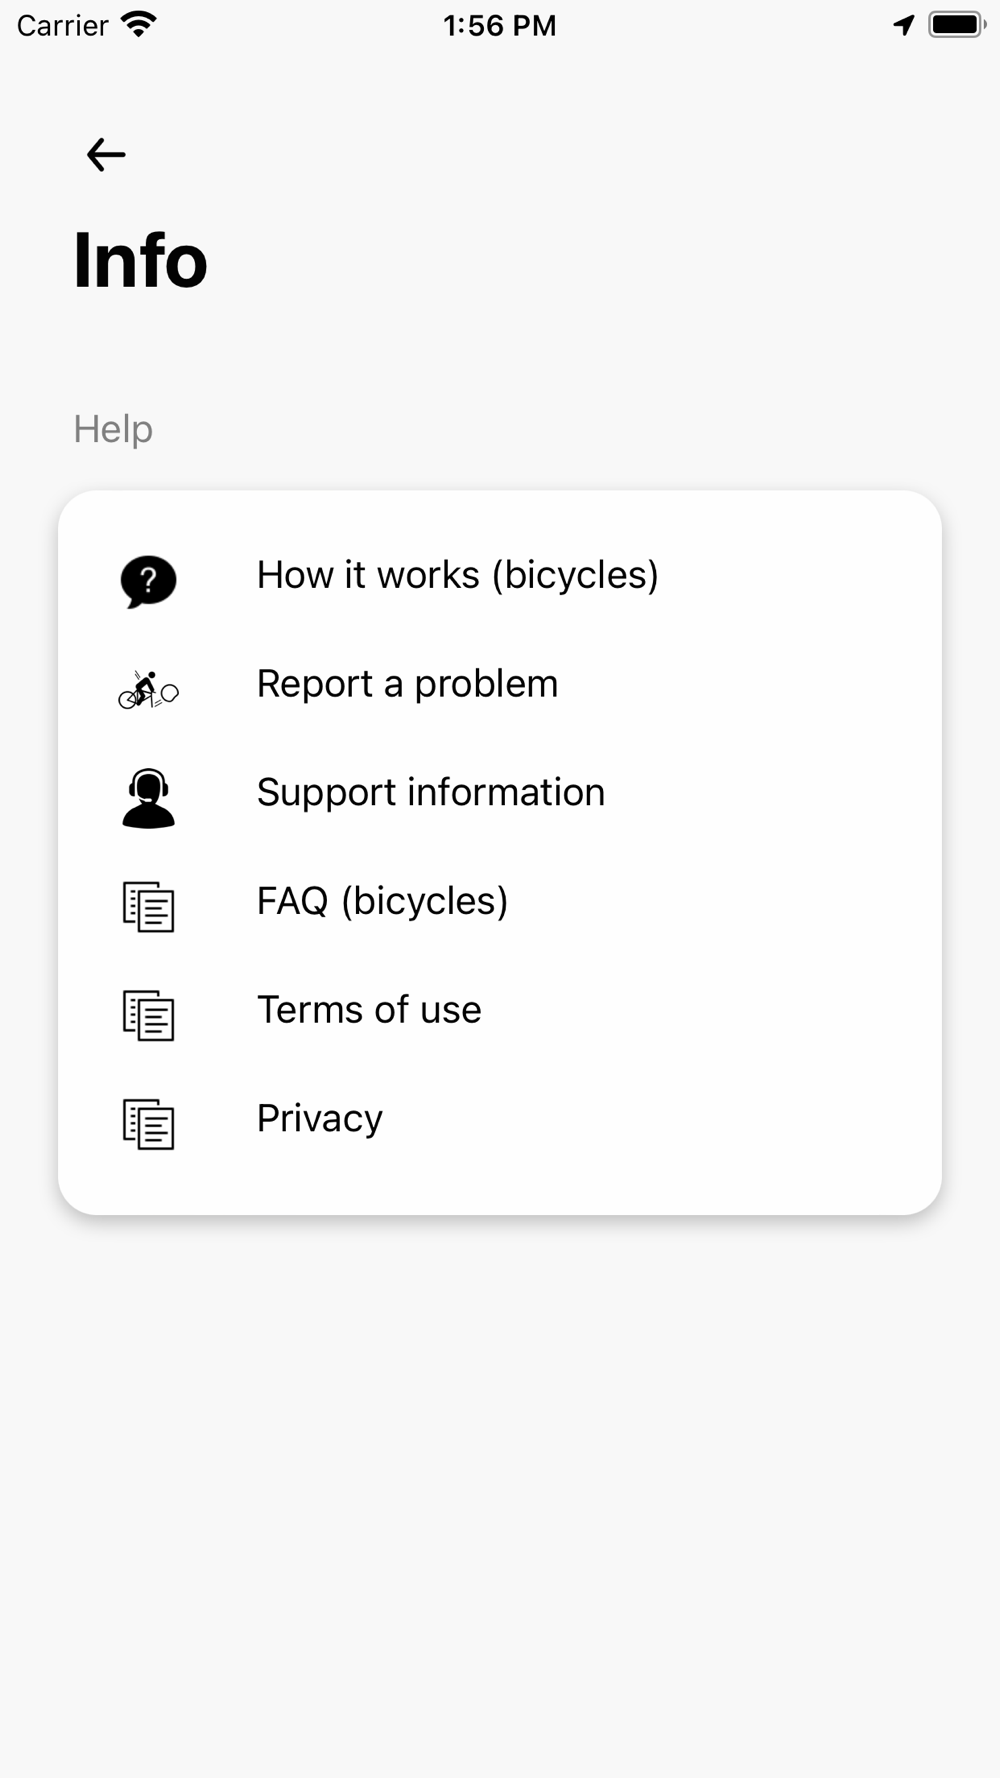Tap the document icon beside Terms of use

(x=148, y=1015)
